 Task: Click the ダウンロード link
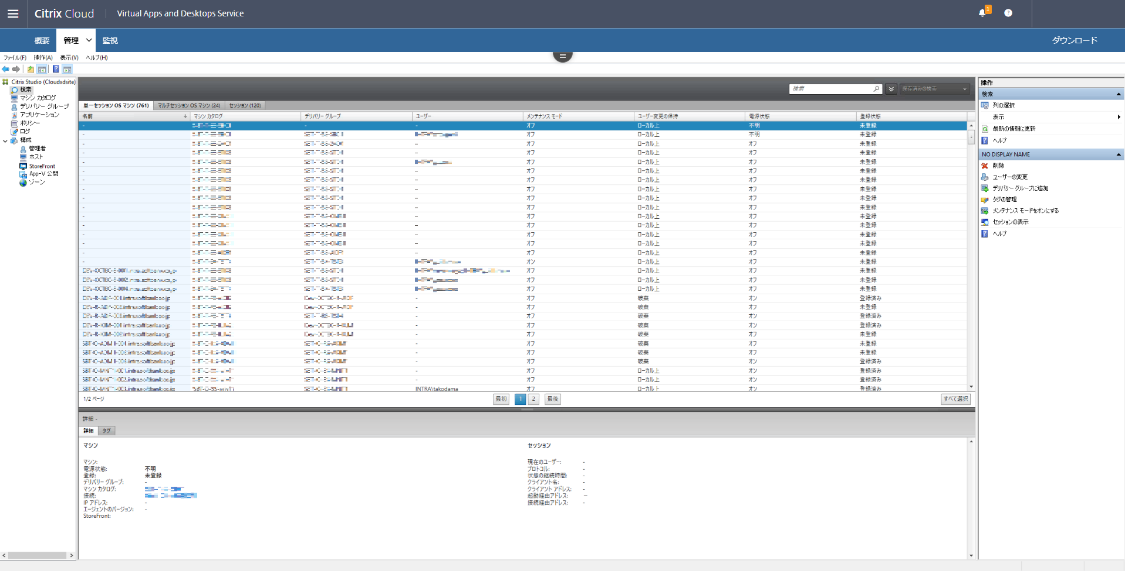click(1074, 40)
